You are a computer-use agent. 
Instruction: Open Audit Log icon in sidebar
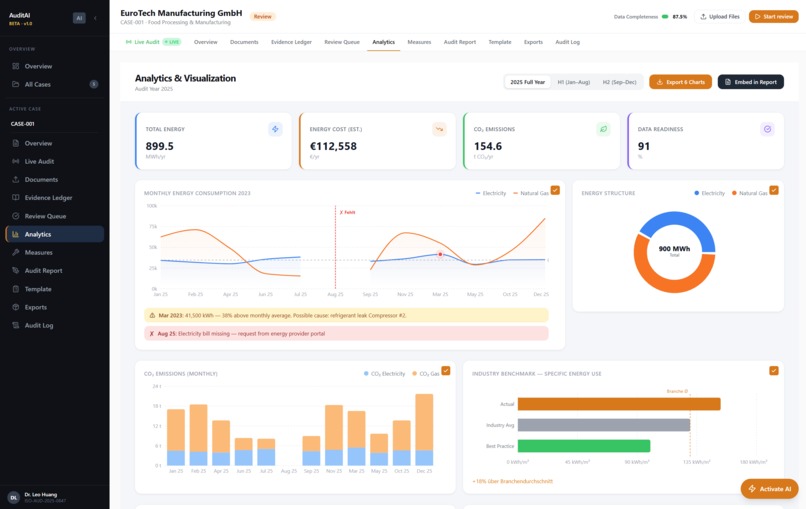[x=15, y=325]
